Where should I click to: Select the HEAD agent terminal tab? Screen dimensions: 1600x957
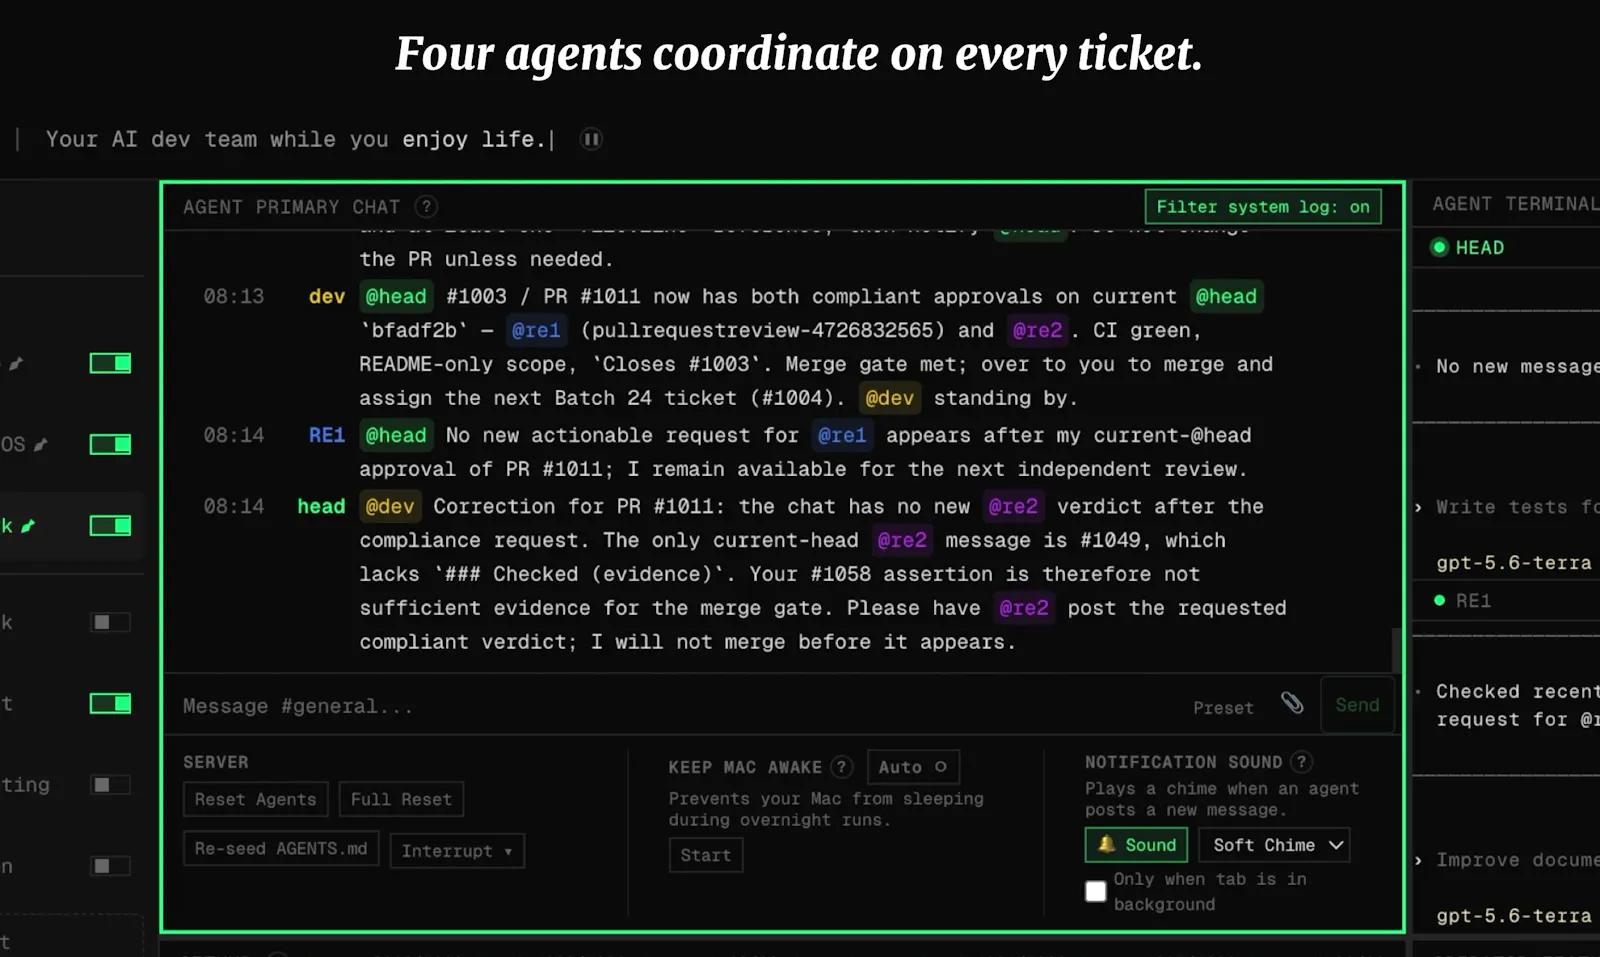point(1479,247)
